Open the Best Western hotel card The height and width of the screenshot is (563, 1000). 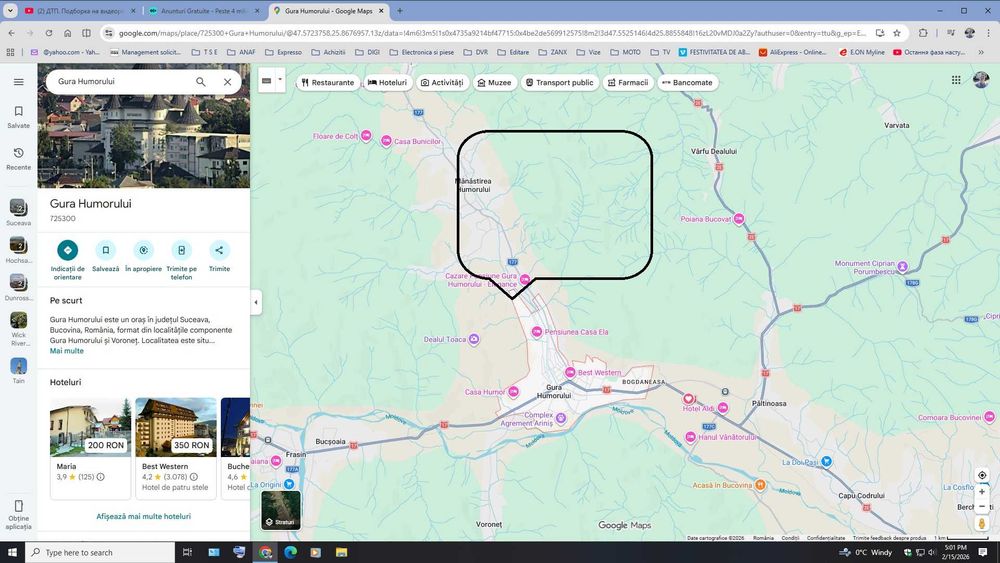coord(176,448)
